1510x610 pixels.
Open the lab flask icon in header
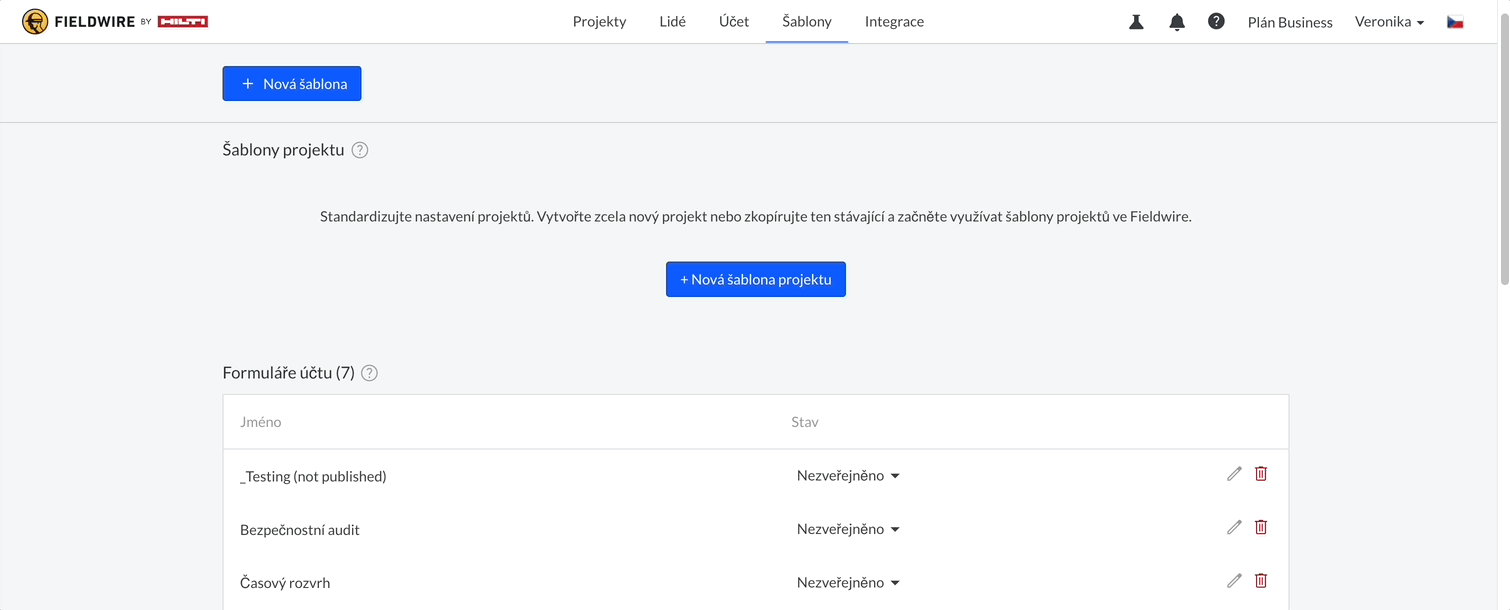pos(1136,22)
